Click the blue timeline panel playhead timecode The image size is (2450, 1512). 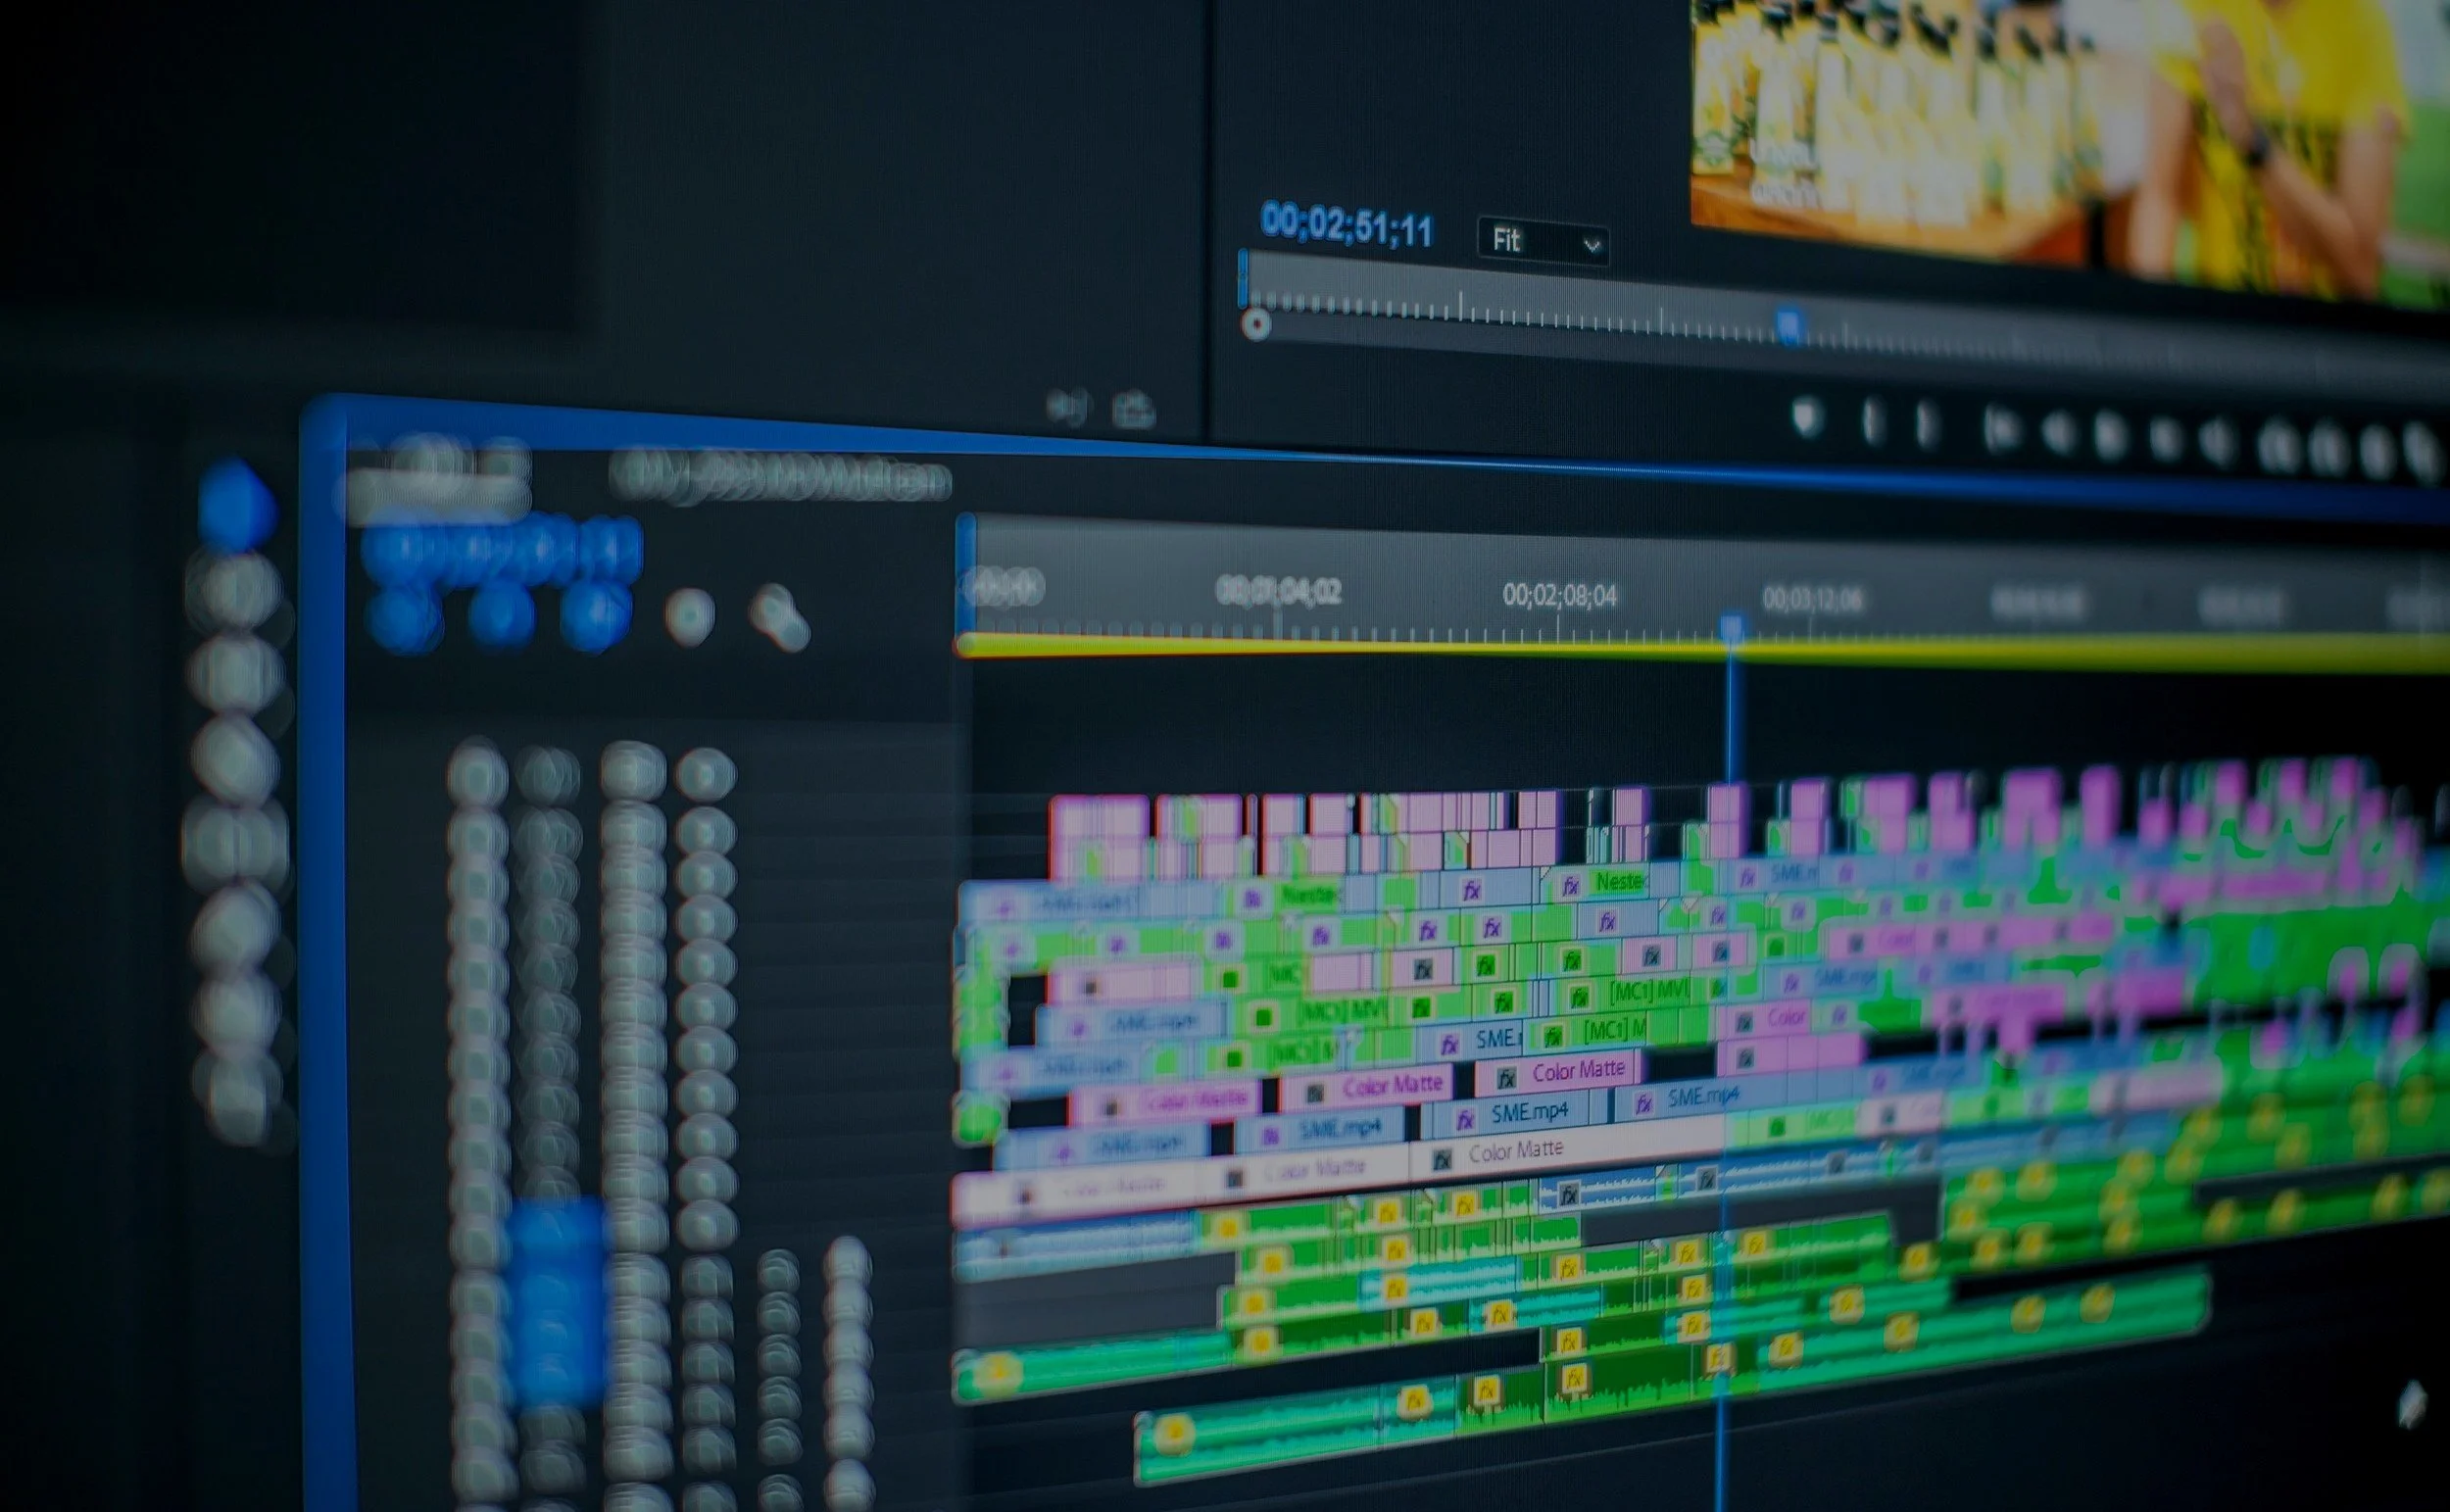[500, 551]
